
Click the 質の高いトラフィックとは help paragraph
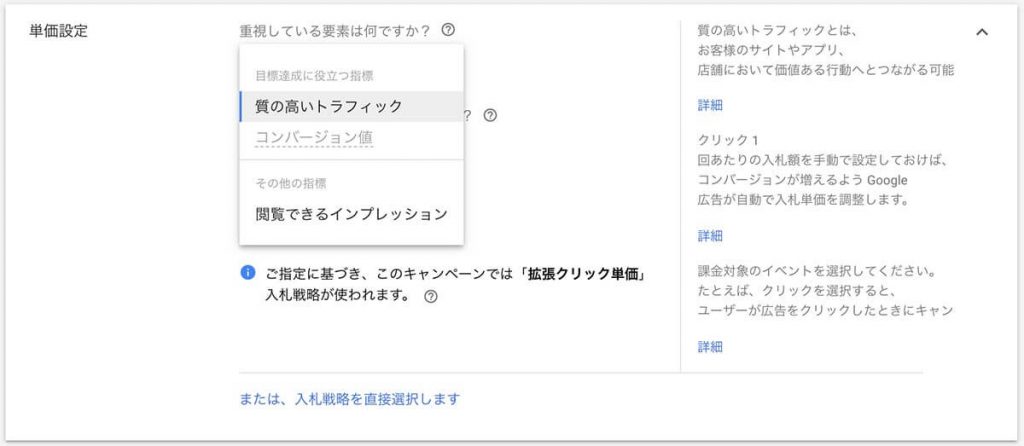[825, 50]
